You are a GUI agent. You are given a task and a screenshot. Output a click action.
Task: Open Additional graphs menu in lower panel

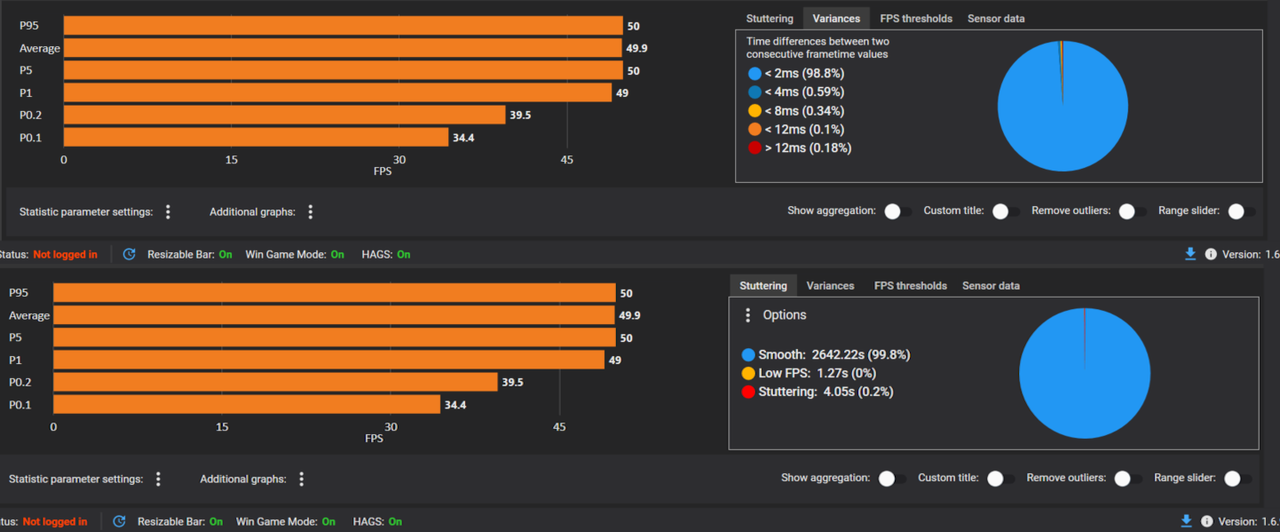[x=301, y=479]
